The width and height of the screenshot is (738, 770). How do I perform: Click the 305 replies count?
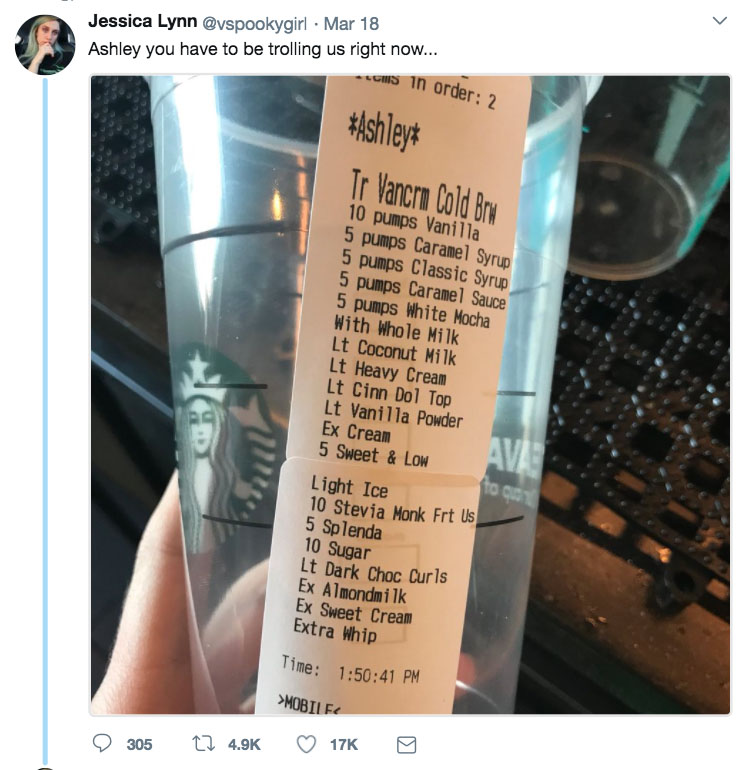click(x=139, y=744)
